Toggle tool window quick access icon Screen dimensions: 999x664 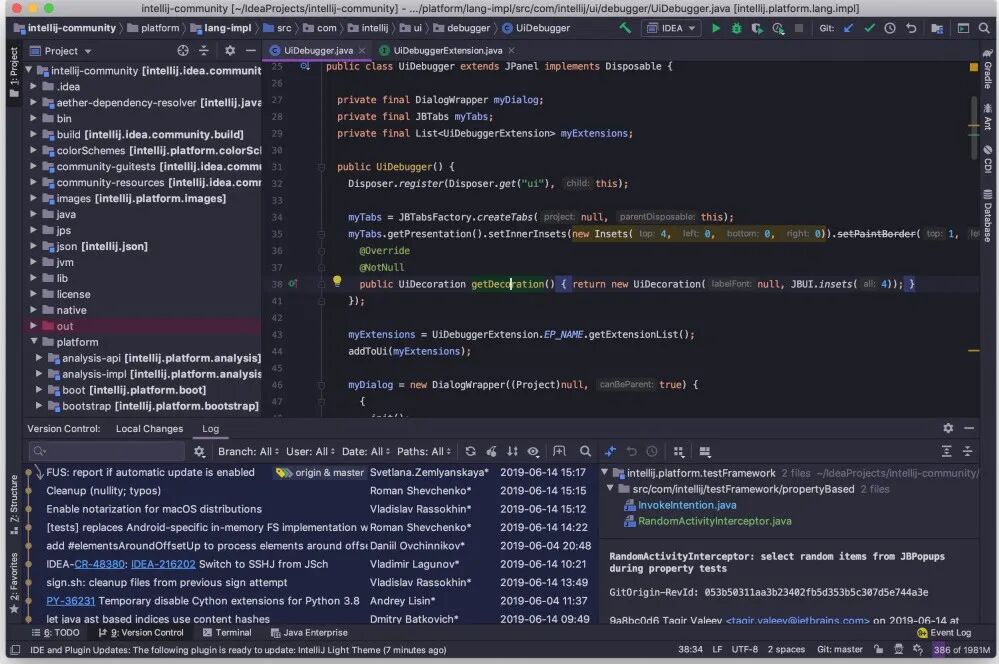click(x=15, y=650)
